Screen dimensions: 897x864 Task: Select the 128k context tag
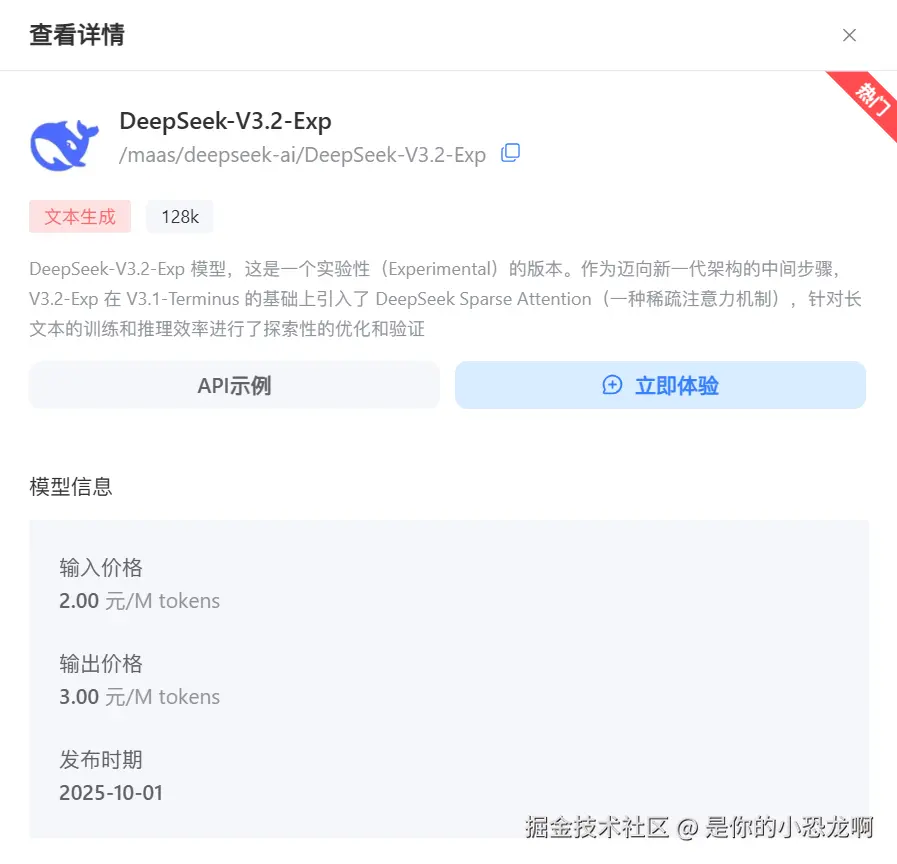click(180, 217)
